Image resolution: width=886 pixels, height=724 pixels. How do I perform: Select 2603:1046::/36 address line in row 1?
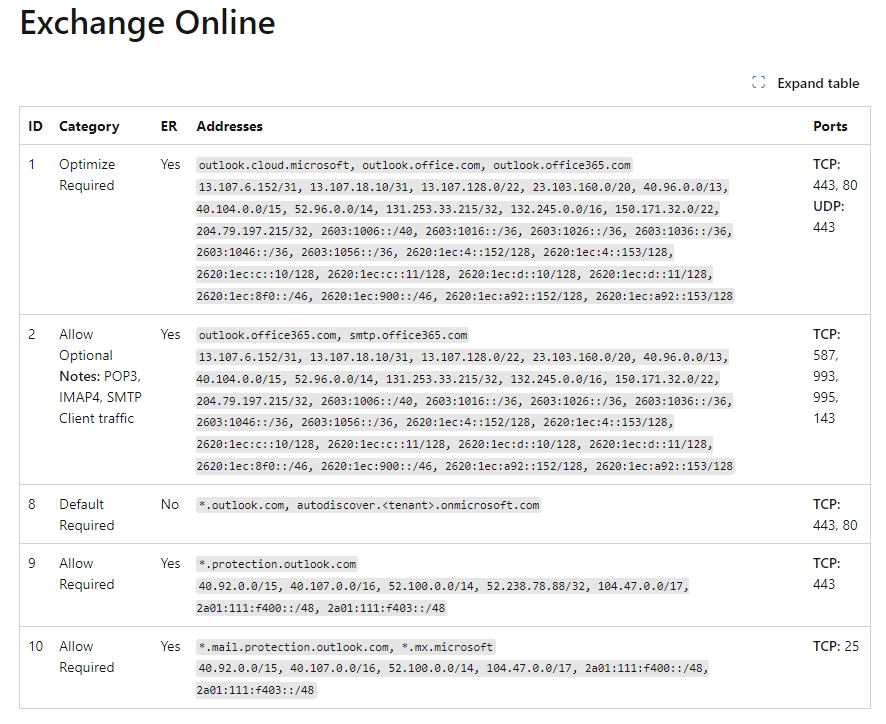pos(435,252)
